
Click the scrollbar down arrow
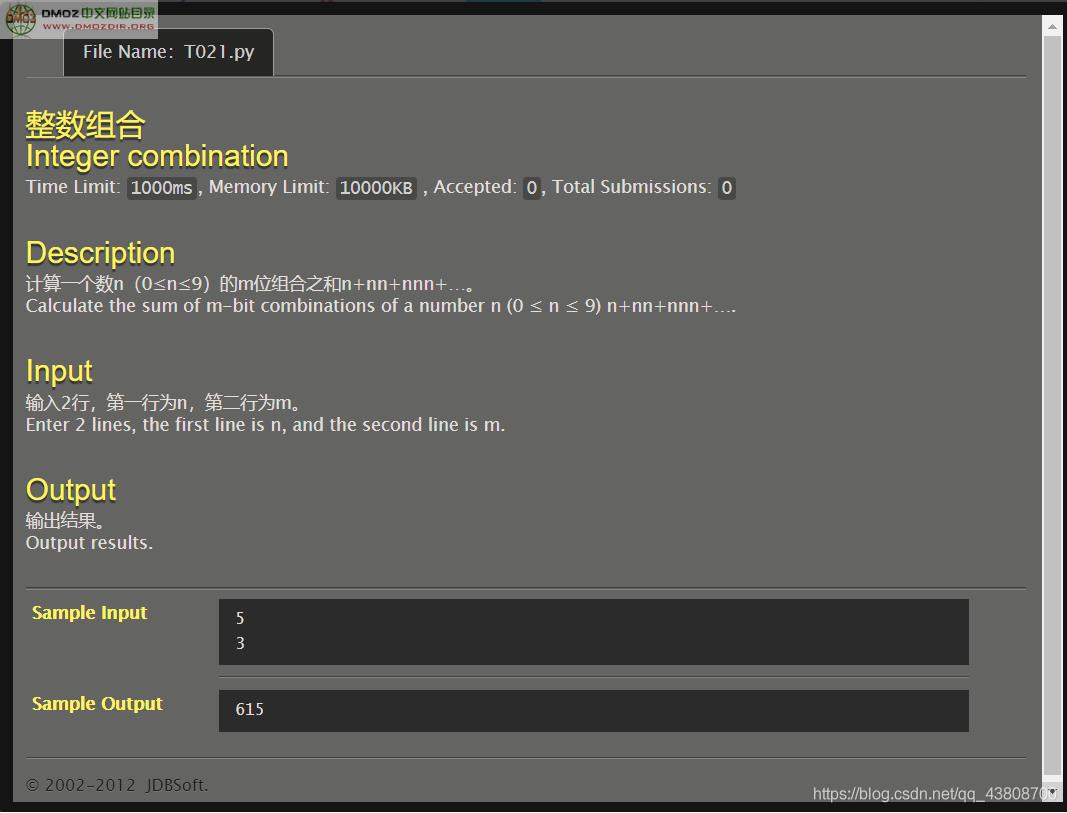click(x=1052, y=791)
